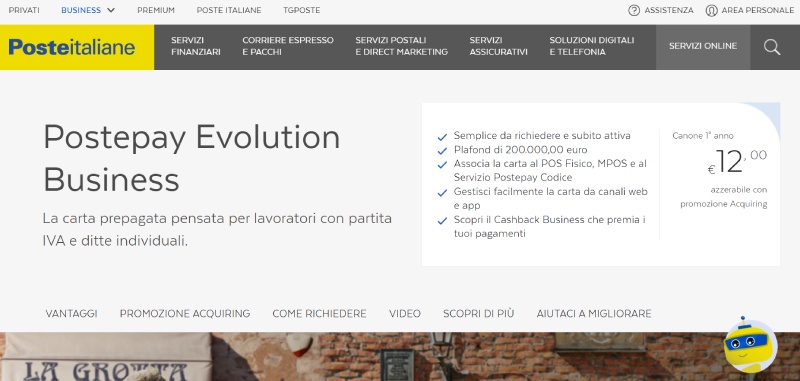Click the 'Plafond di 200.000,00 euro' text

click(x=520, y=150)
